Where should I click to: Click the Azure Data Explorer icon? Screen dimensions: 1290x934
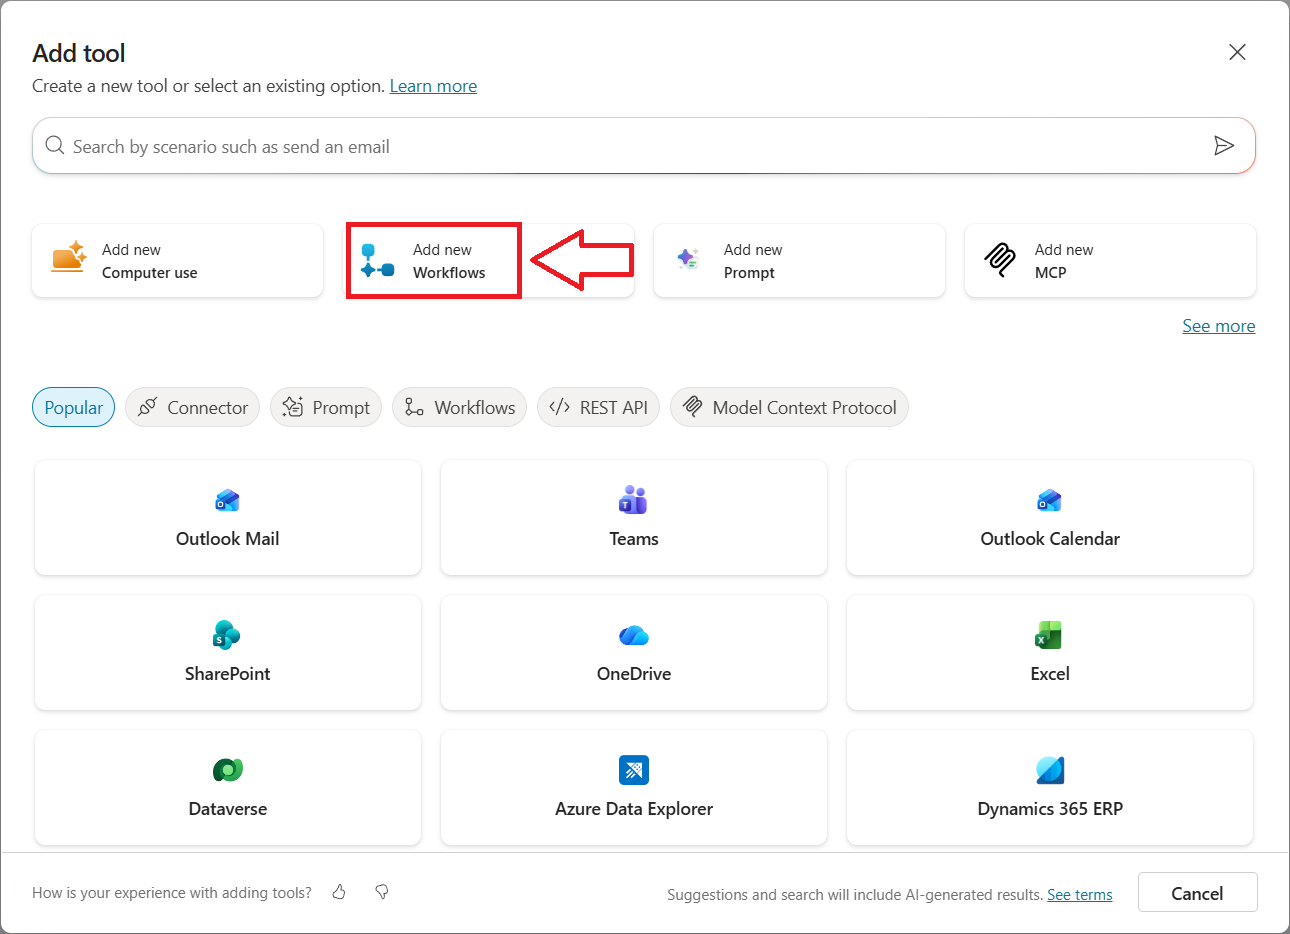[634, 770]
